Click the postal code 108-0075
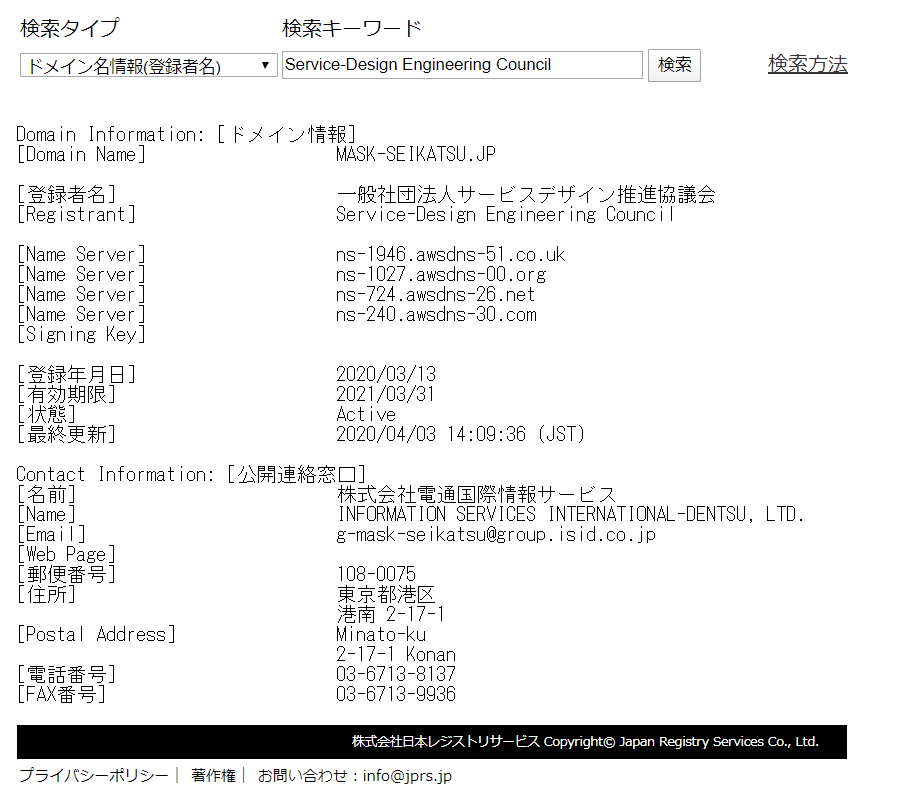The image size is (899, 801). click(376, 575)
